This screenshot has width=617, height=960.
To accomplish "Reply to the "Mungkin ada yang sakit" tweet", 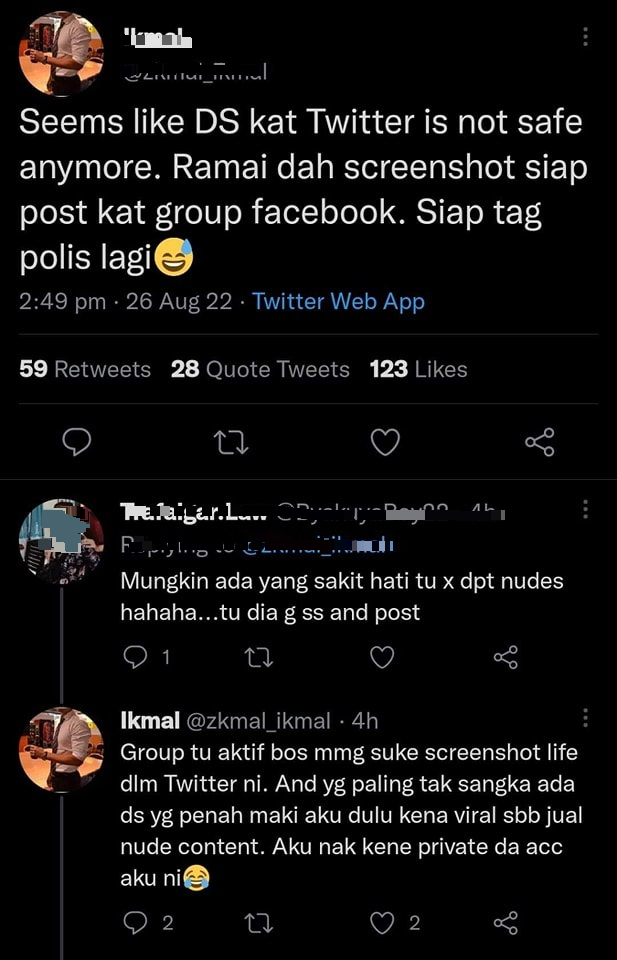I will tap(134, 657).
